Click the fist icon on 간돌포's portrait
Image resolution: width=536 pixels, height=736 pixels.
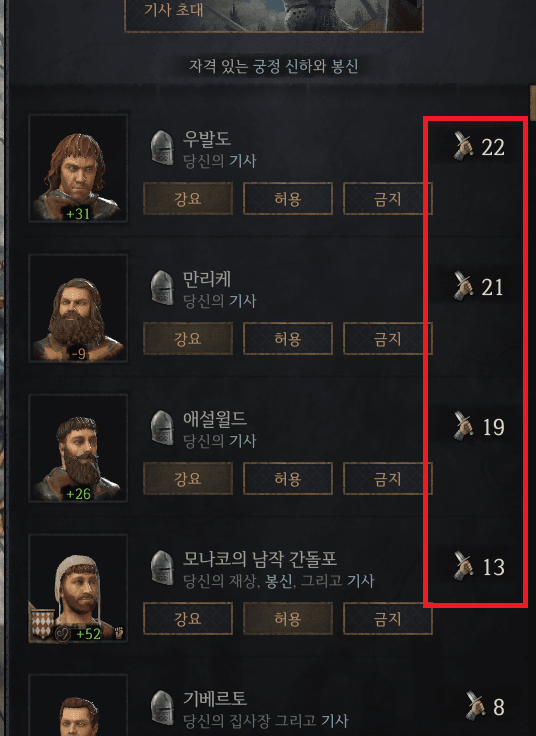(x=119, y=633)
